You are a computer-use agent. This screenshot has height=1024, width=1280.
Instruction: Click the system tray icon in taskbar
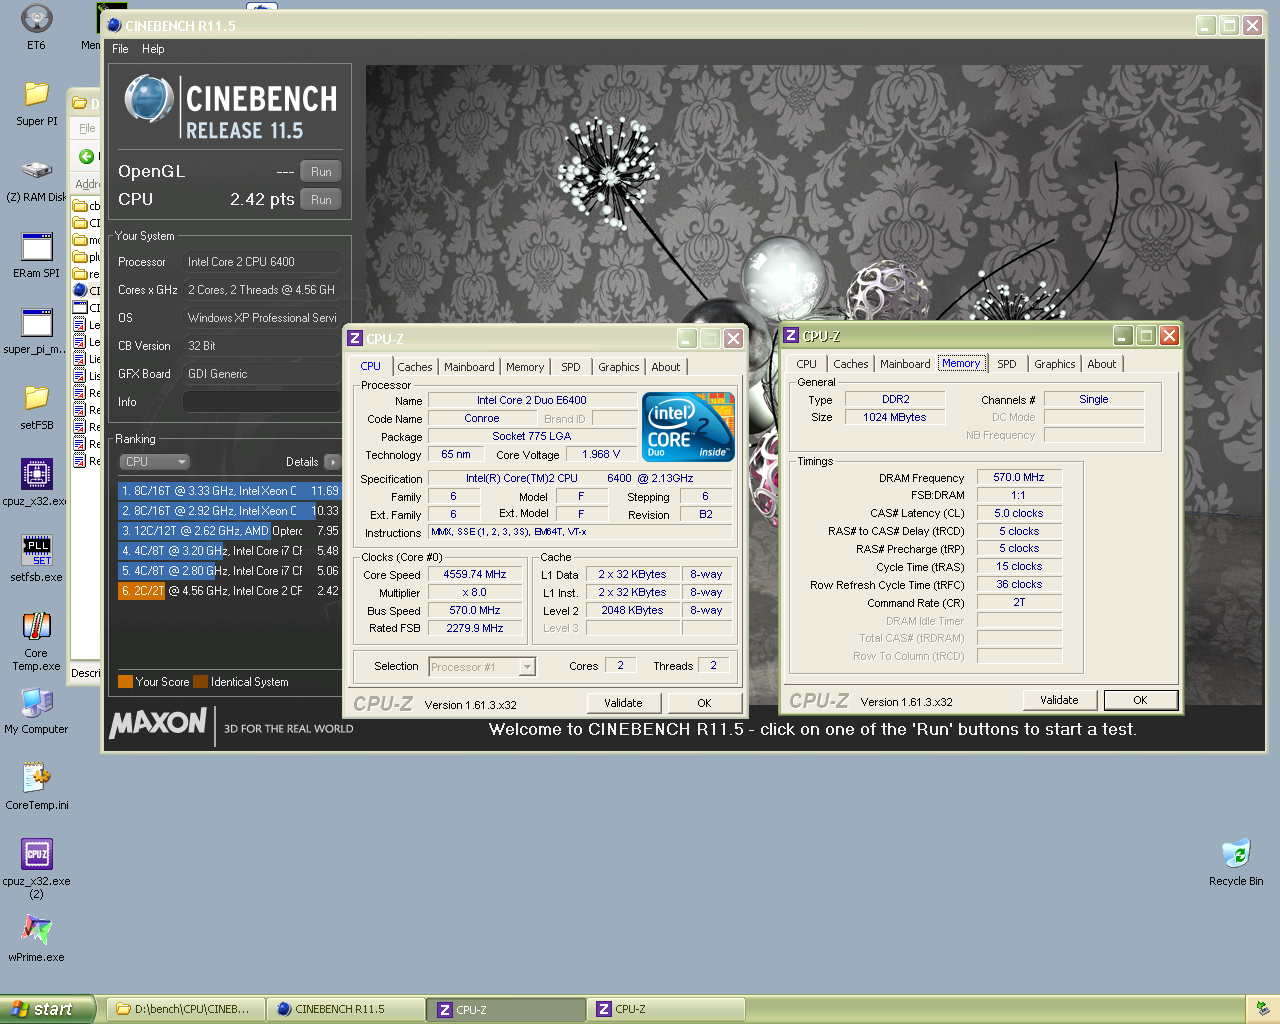click(1262, 1009)
